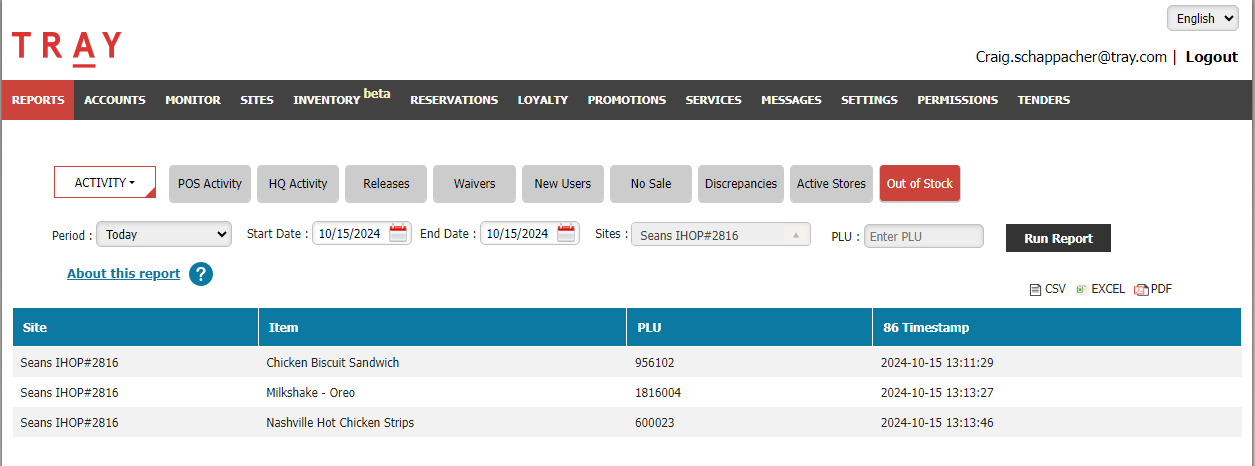Select the SETTINGS menu item
1255x466 pixels.
[869, 100]
